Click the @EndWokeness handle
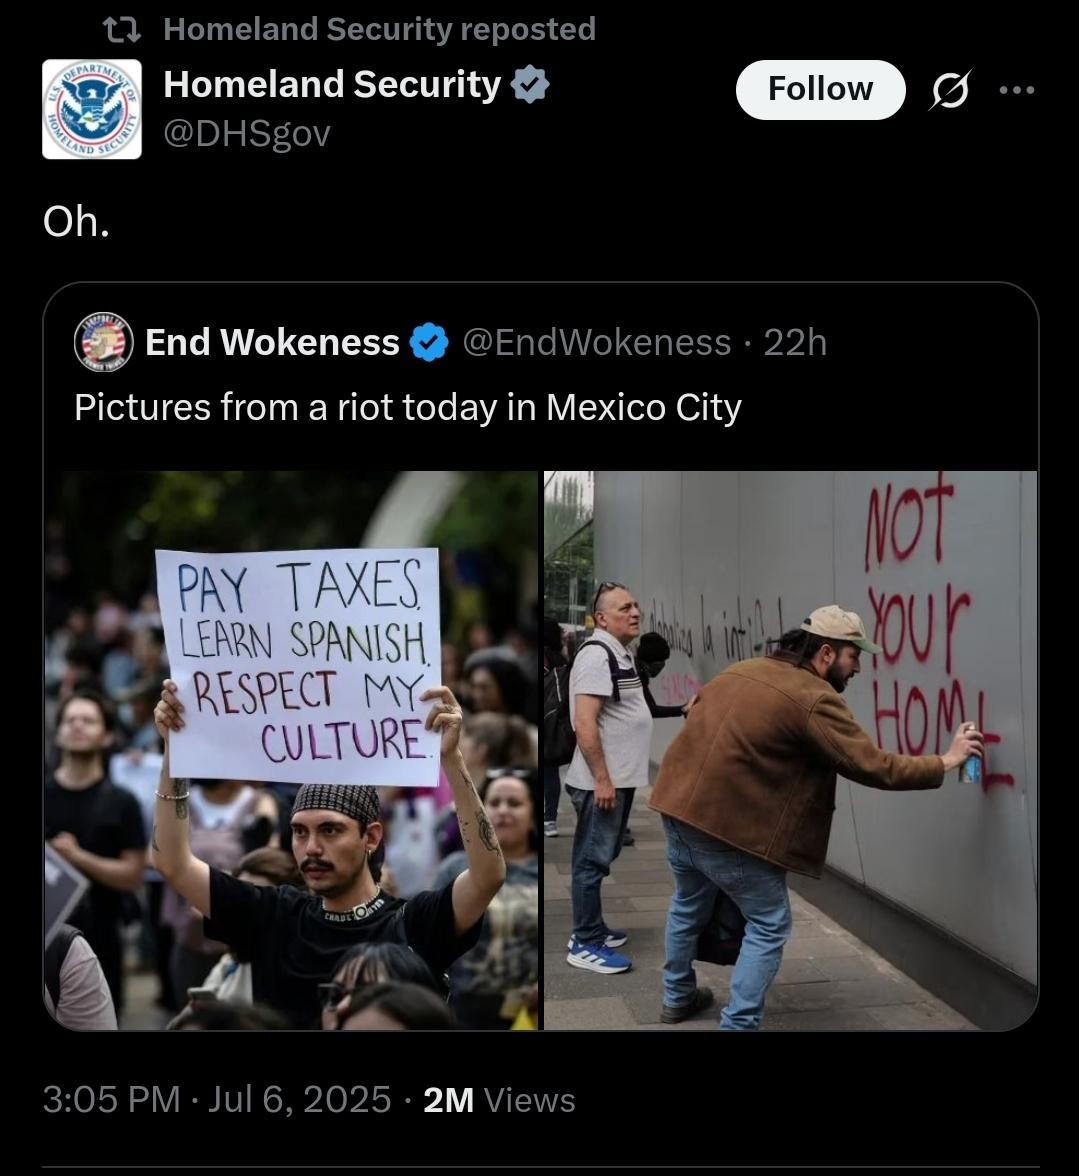The width and height of the screenshot is (1079, 1176). tap(597, 343)
